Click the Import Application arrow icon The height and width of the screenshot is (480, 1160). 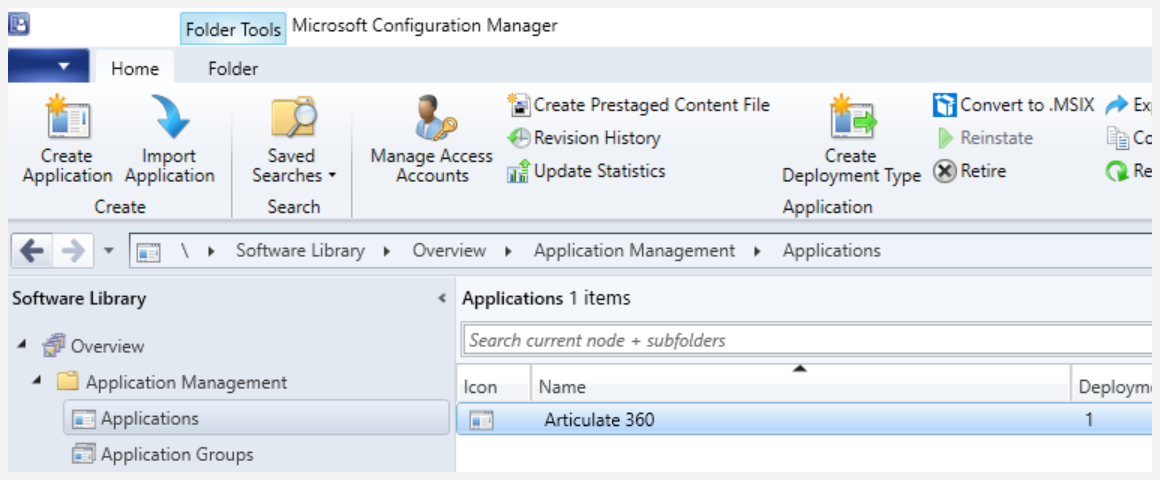click(171, 118)
